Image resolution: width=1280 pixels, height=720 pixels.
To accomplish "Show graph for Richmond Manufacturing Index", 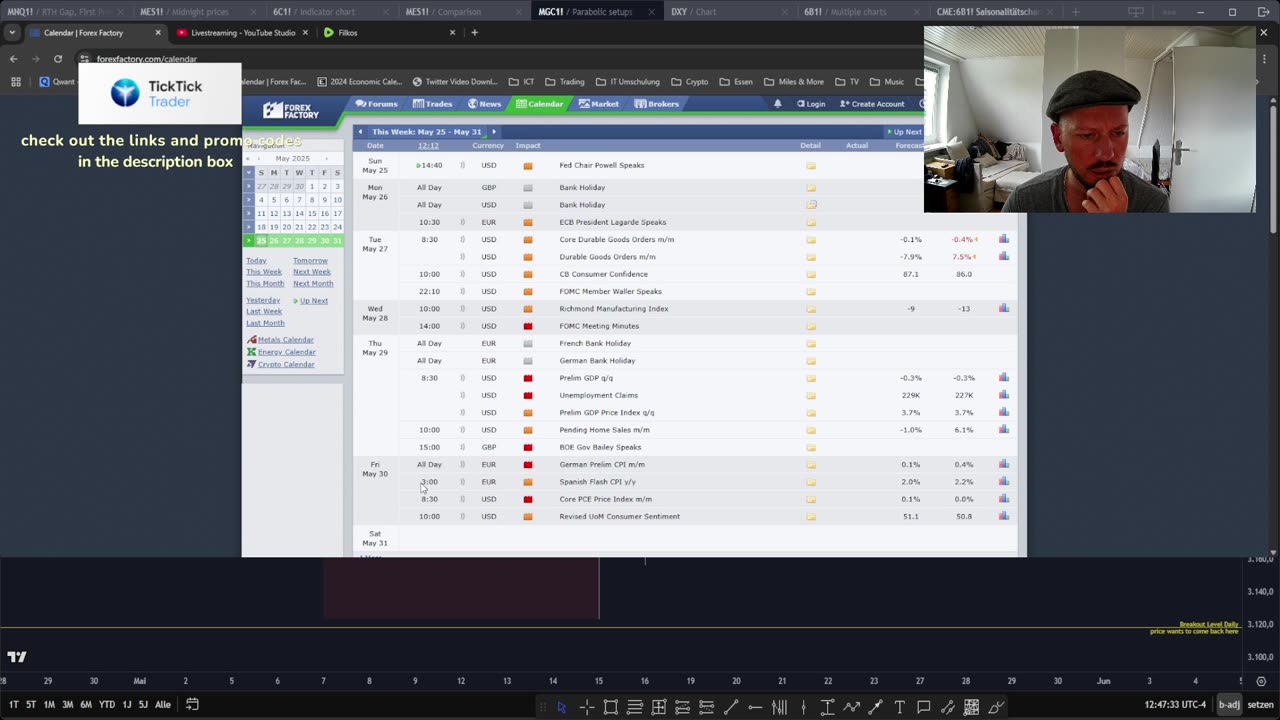I will coord(1003,308).
